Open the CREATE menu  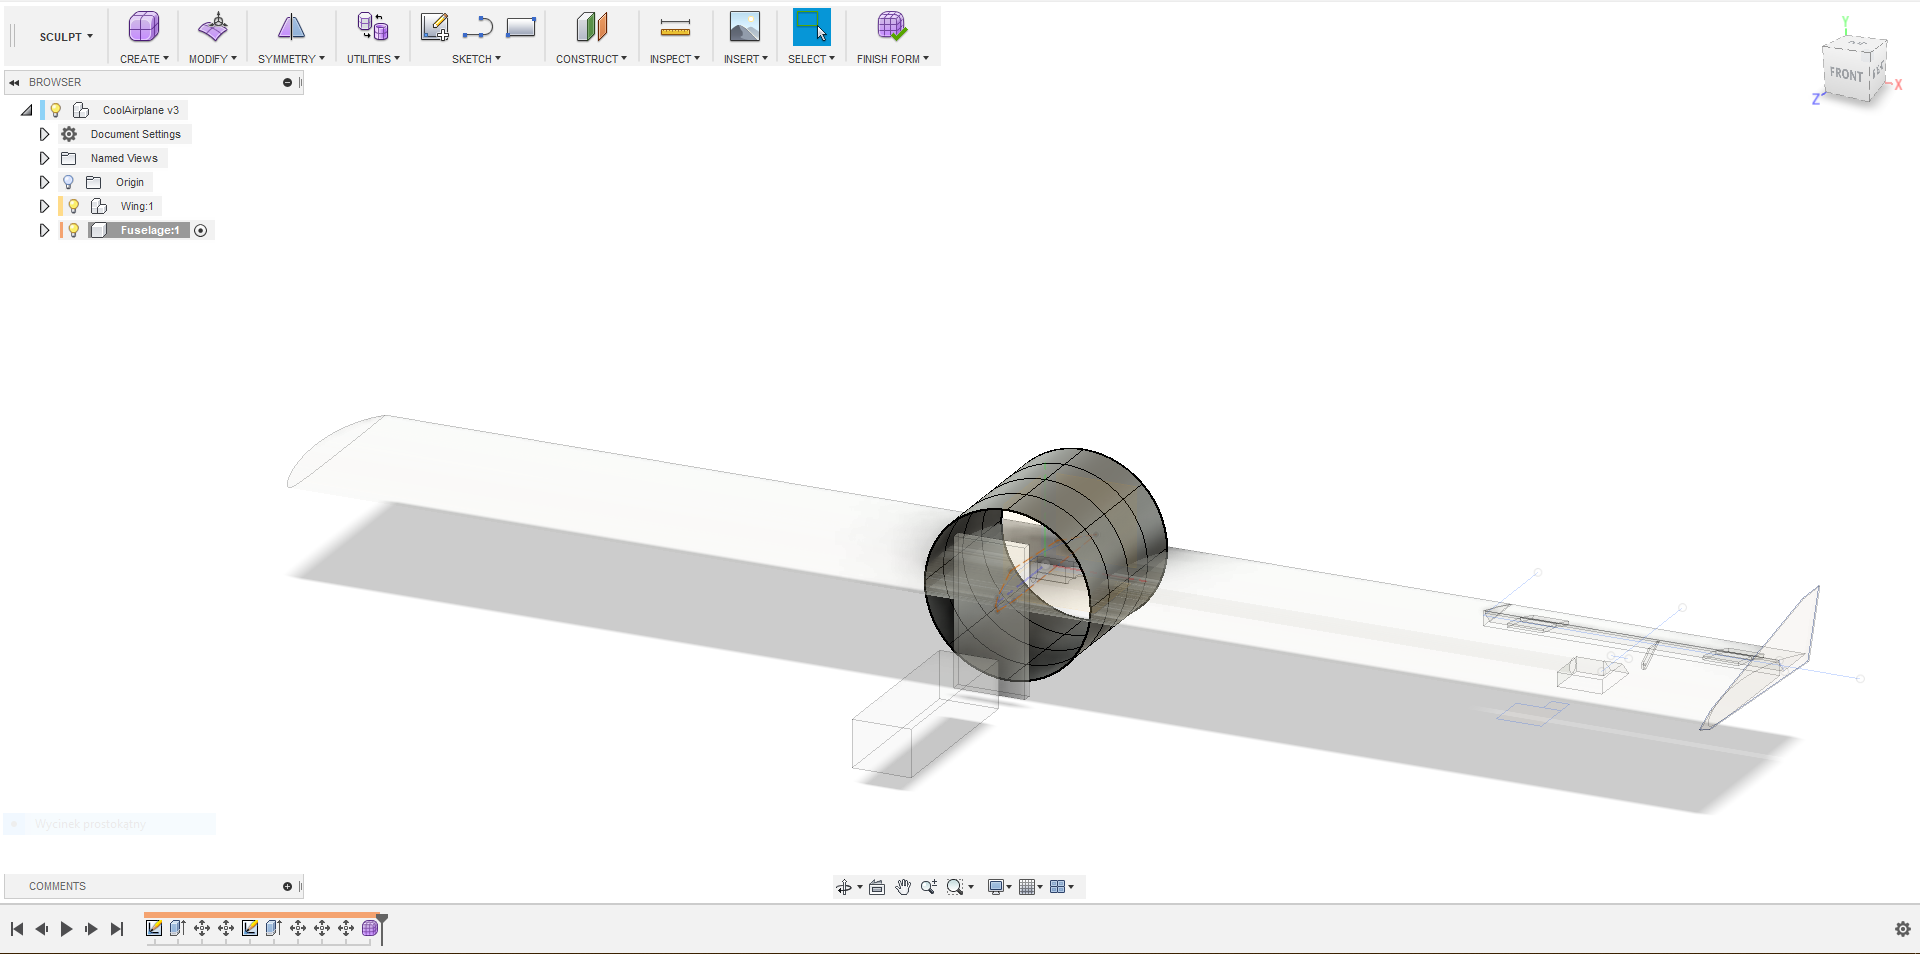144,59
